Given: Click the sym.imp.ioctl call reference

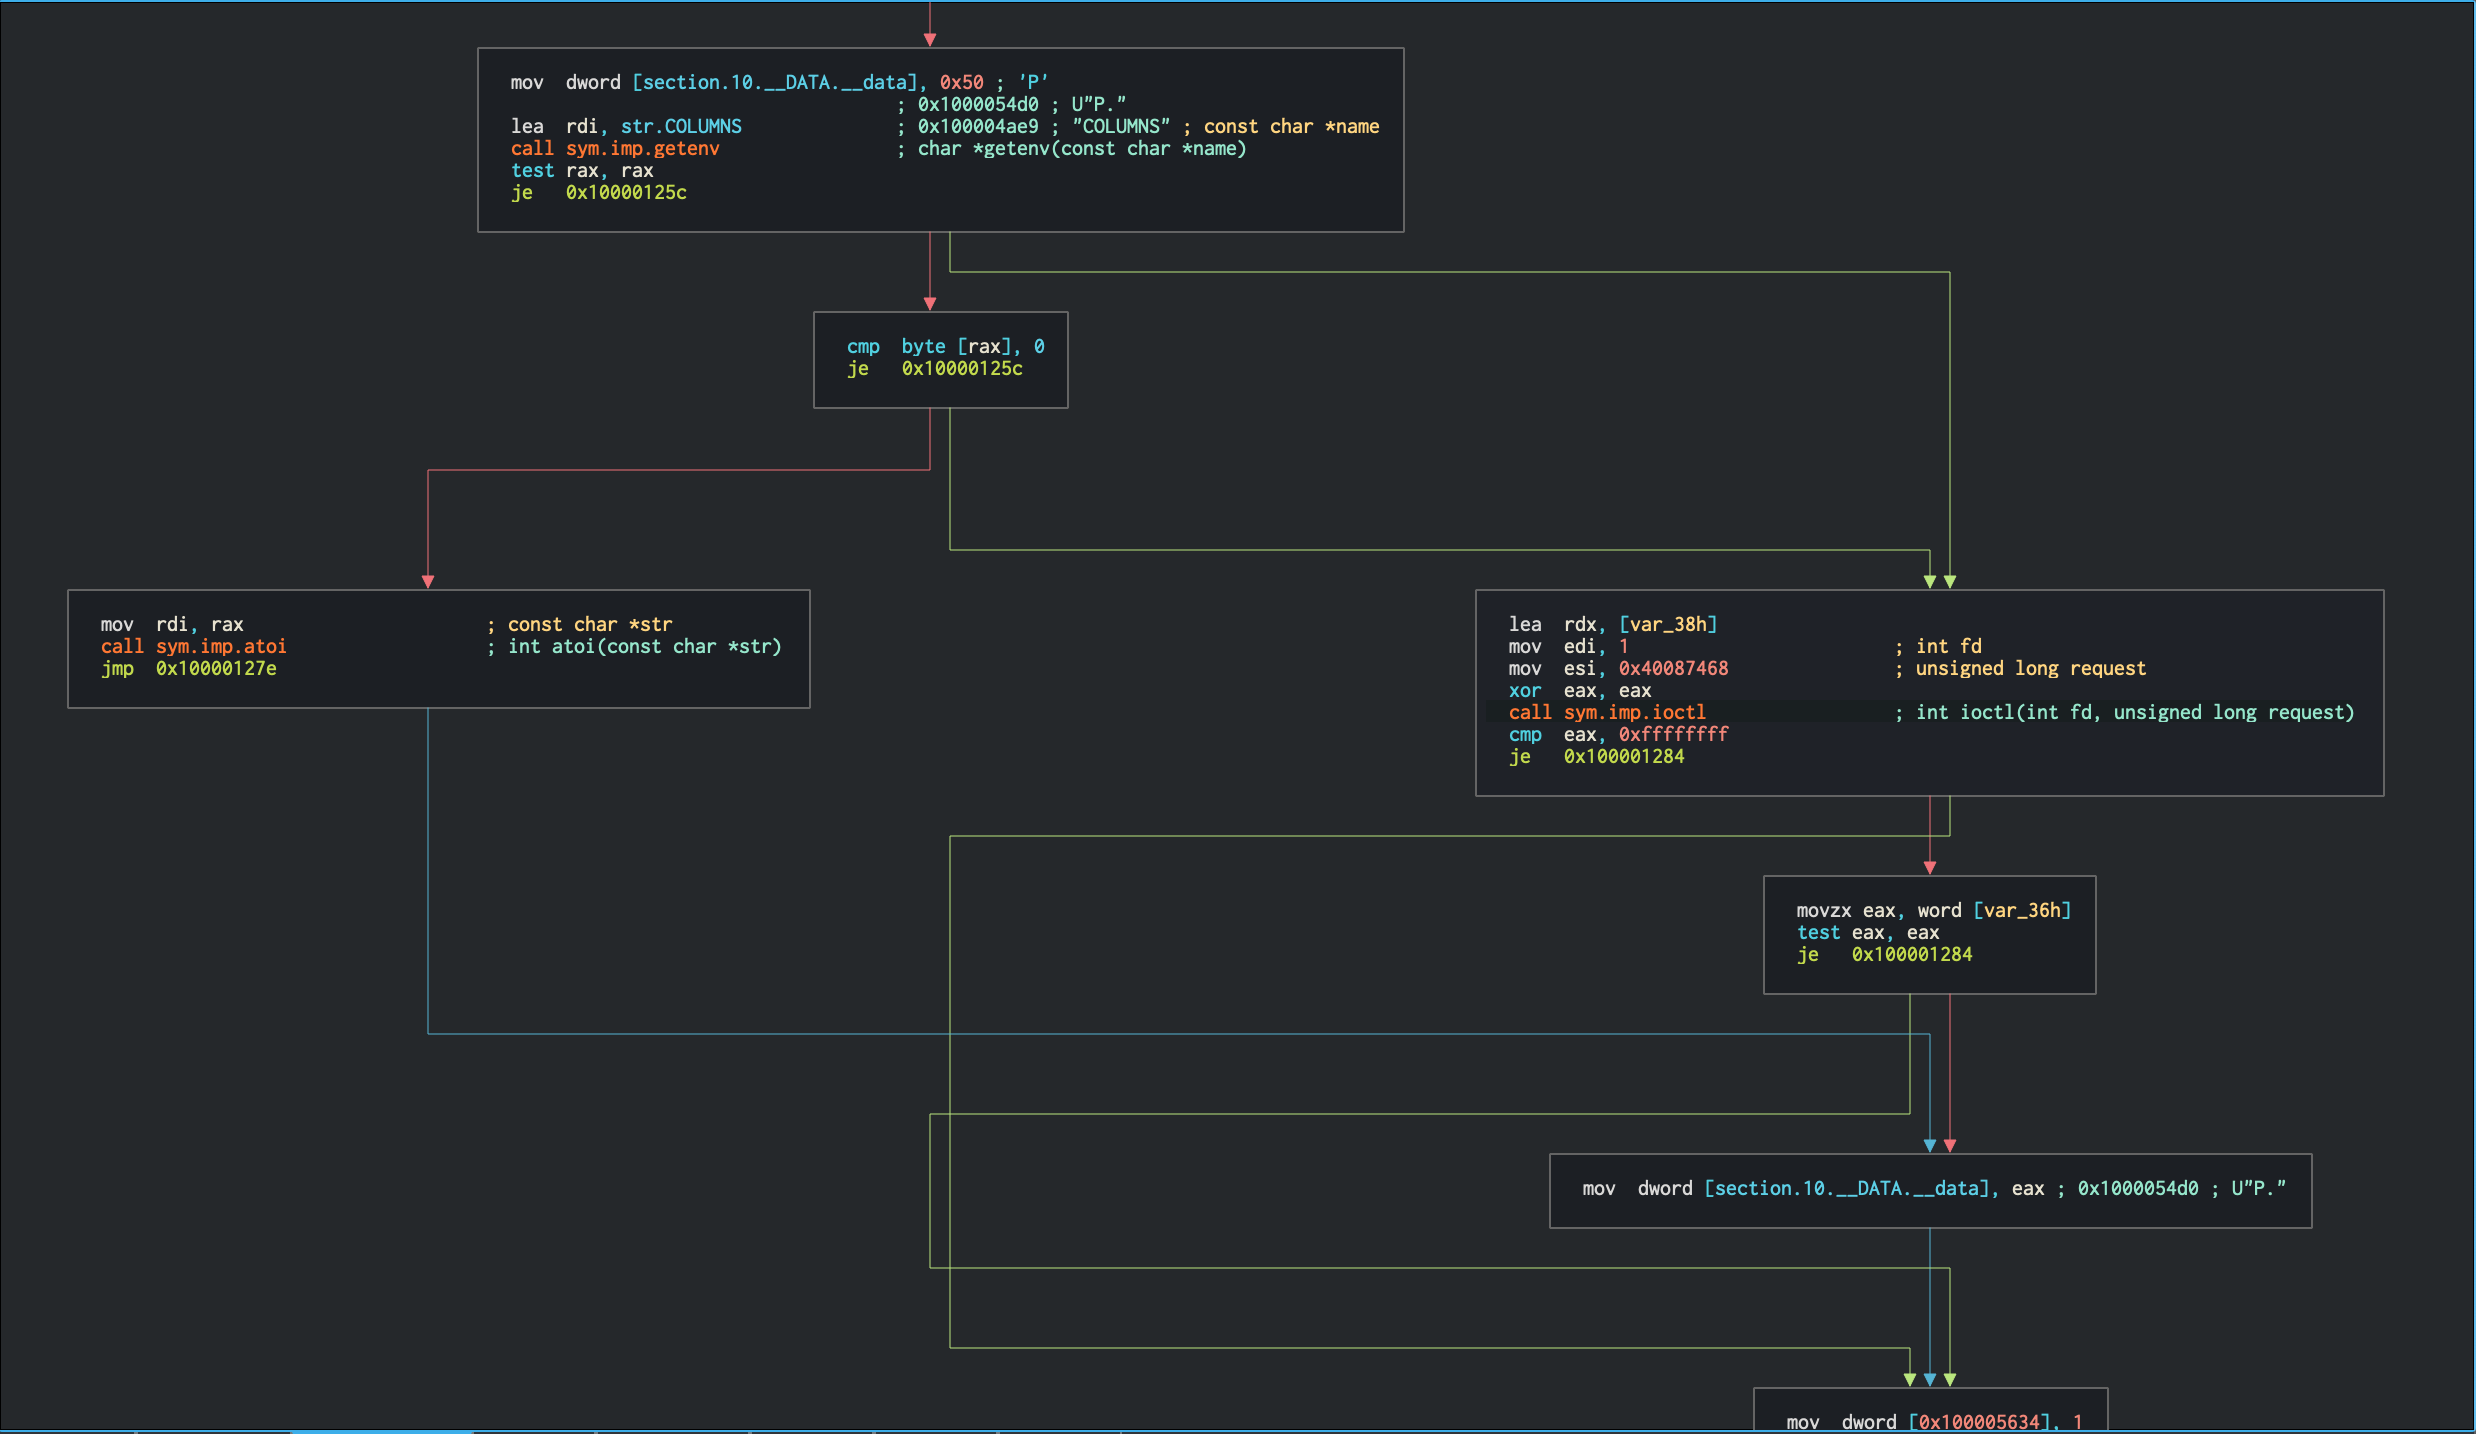Looking at the screenshot, I should (x=1635, y=712).
